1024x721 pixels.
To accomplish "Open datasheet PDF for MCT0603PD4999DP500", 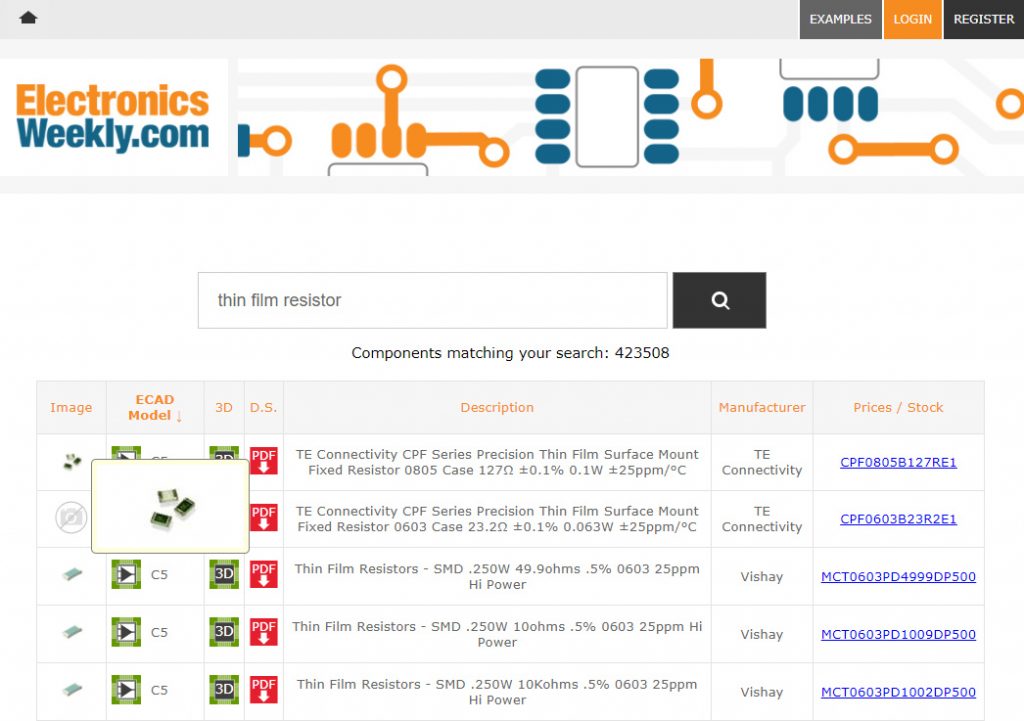I will (264, 575).
